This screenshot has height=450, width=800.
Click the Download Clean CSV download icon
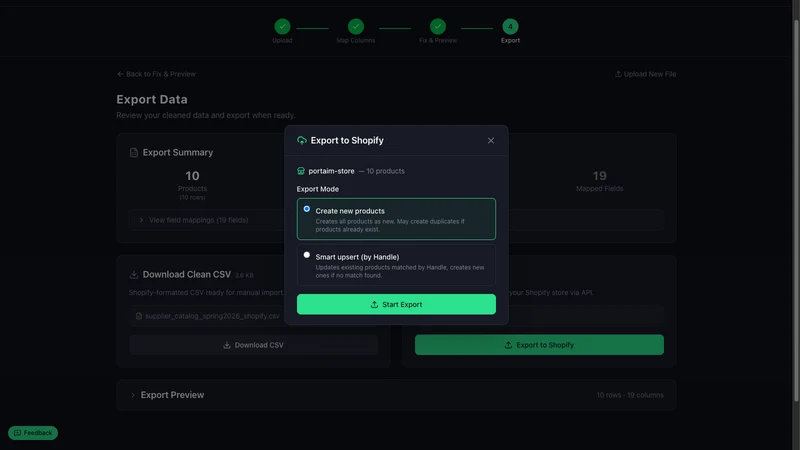pos(134,274)
